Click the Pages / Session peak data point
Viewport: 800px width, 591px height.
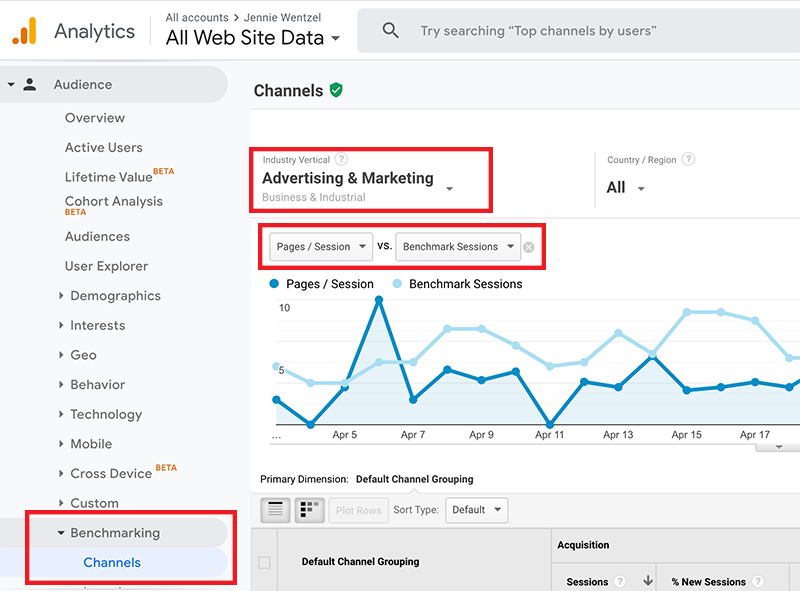379,300
